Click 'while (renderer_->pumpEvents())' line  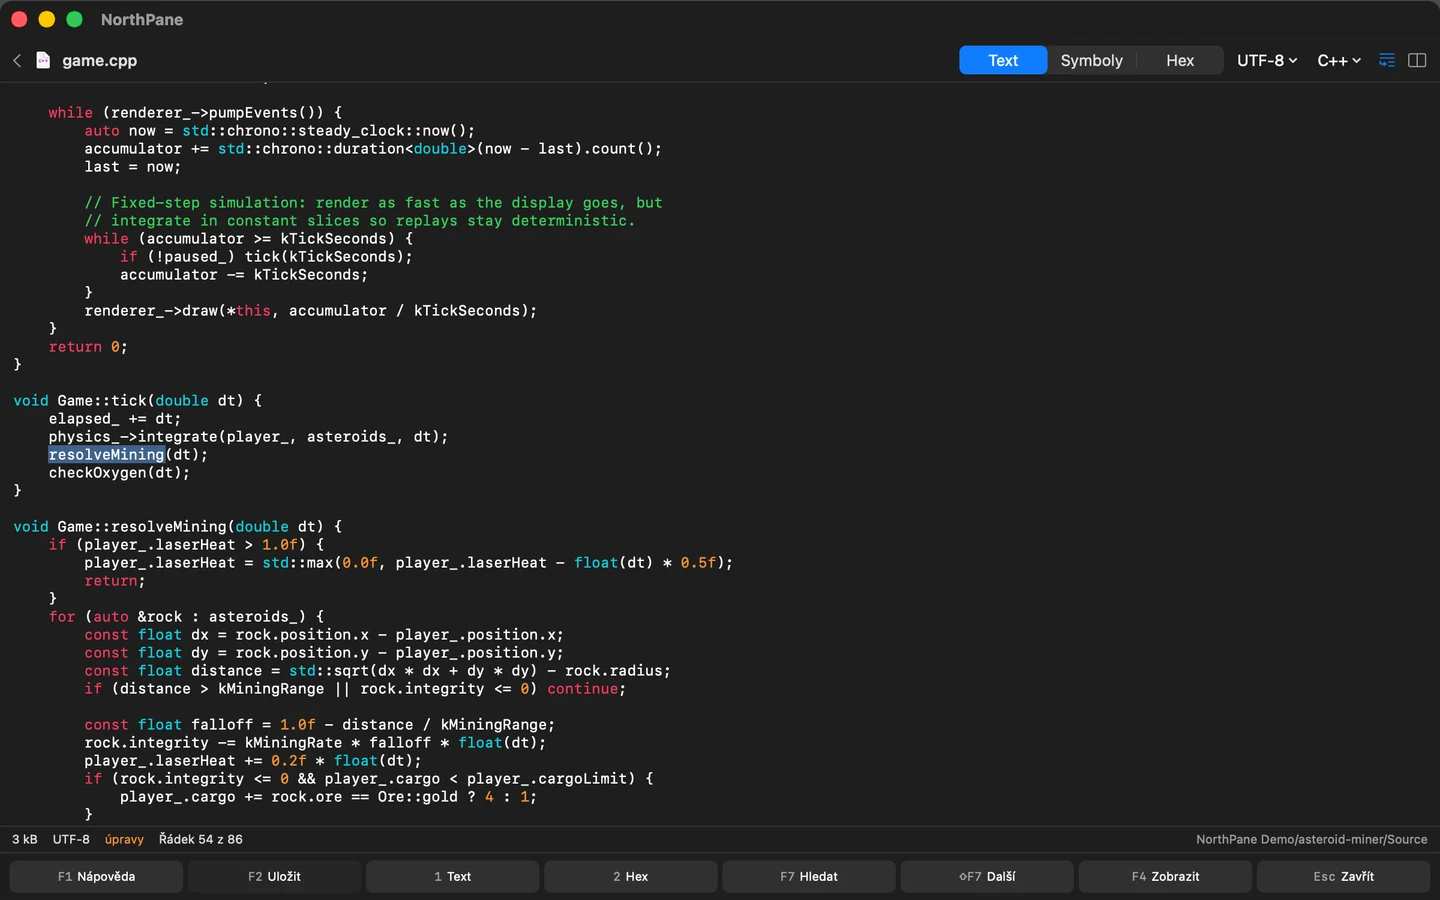(195, 112)
